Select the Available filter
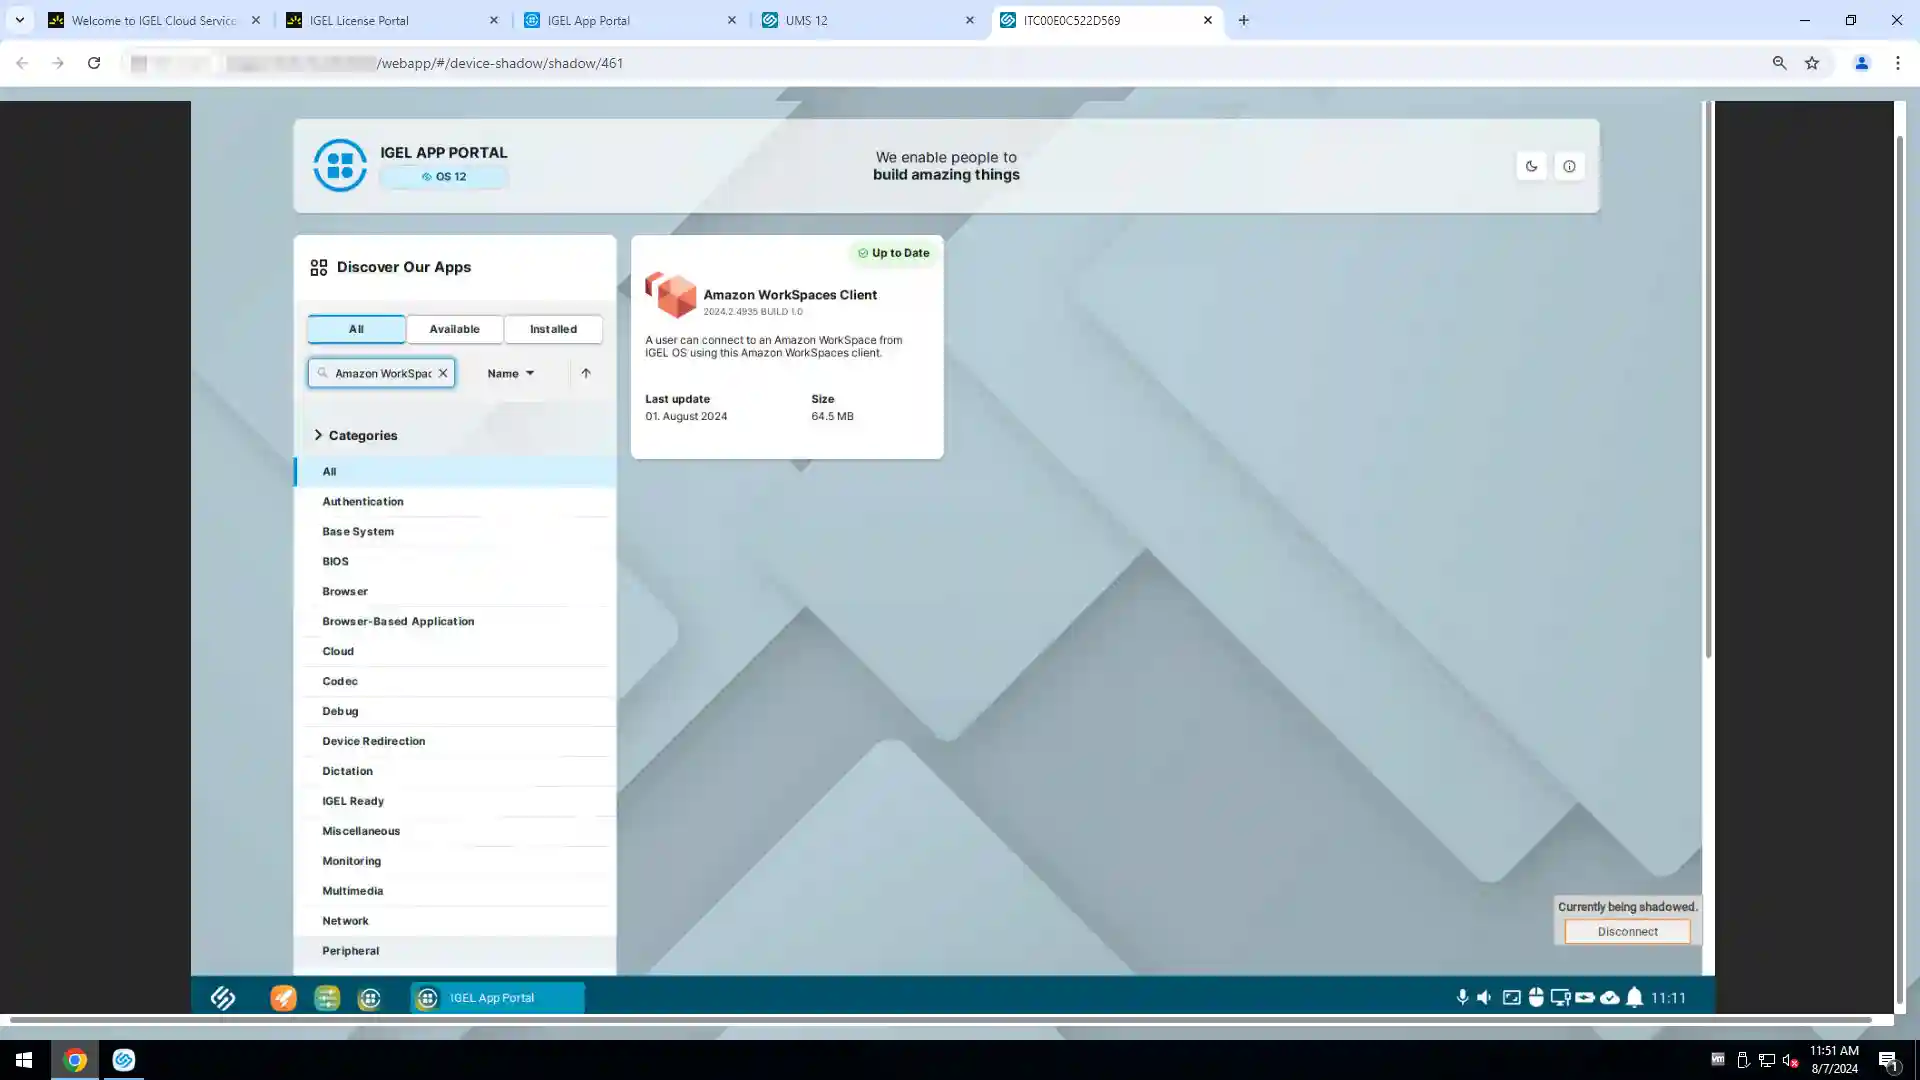Screen dimensions: 1920x1080 point(454,329)
